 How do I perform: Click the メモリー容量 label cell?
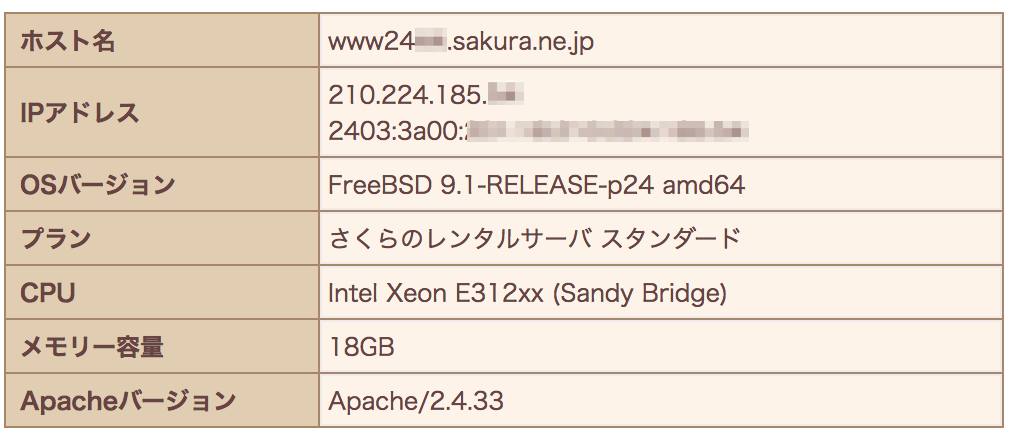click(162, 347)
